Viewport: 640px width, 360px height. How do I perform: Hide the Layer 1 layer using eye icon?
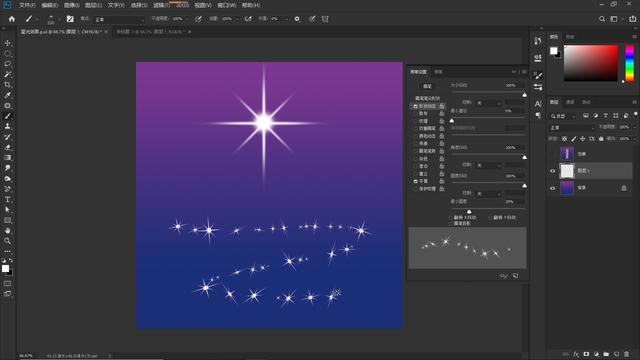pos(553,171)
